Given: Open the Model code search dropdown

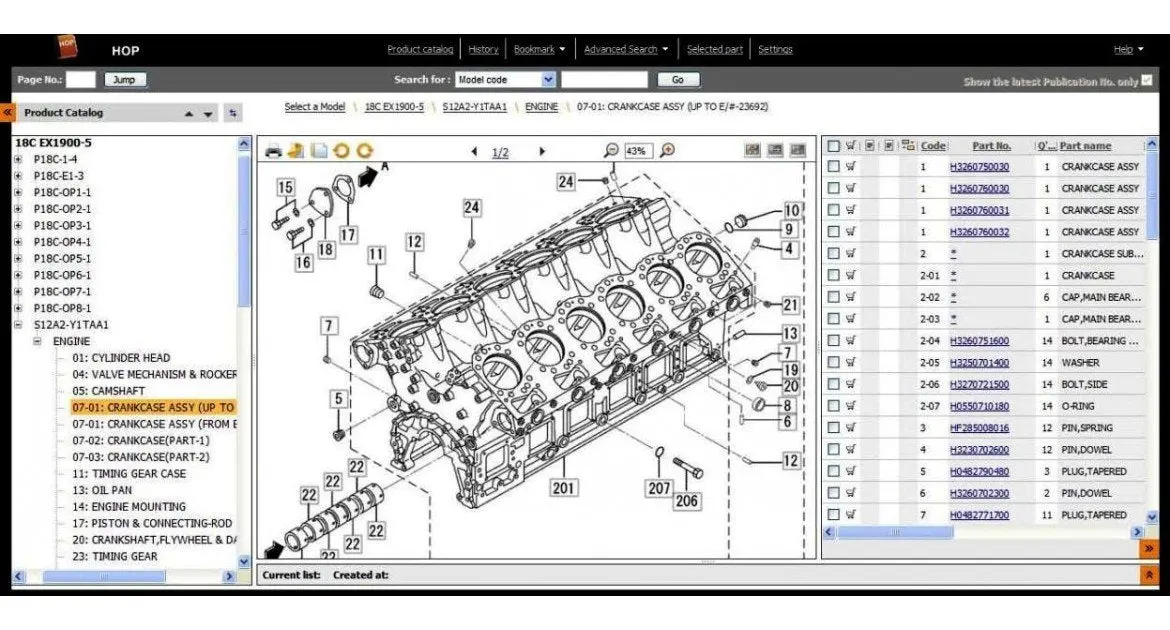Looking at the screenshot, I should tap(548, 79).
